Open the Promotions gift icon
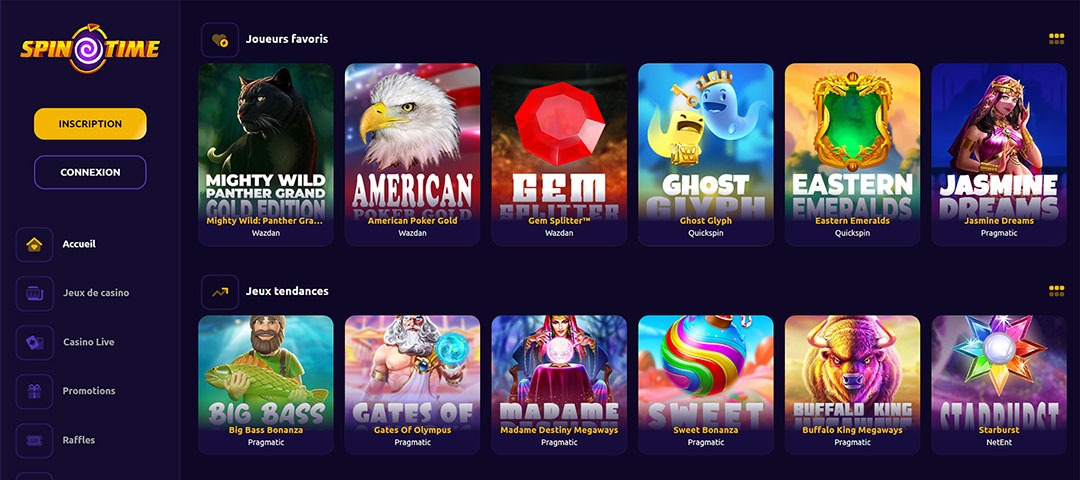 (x=34, y=391)
